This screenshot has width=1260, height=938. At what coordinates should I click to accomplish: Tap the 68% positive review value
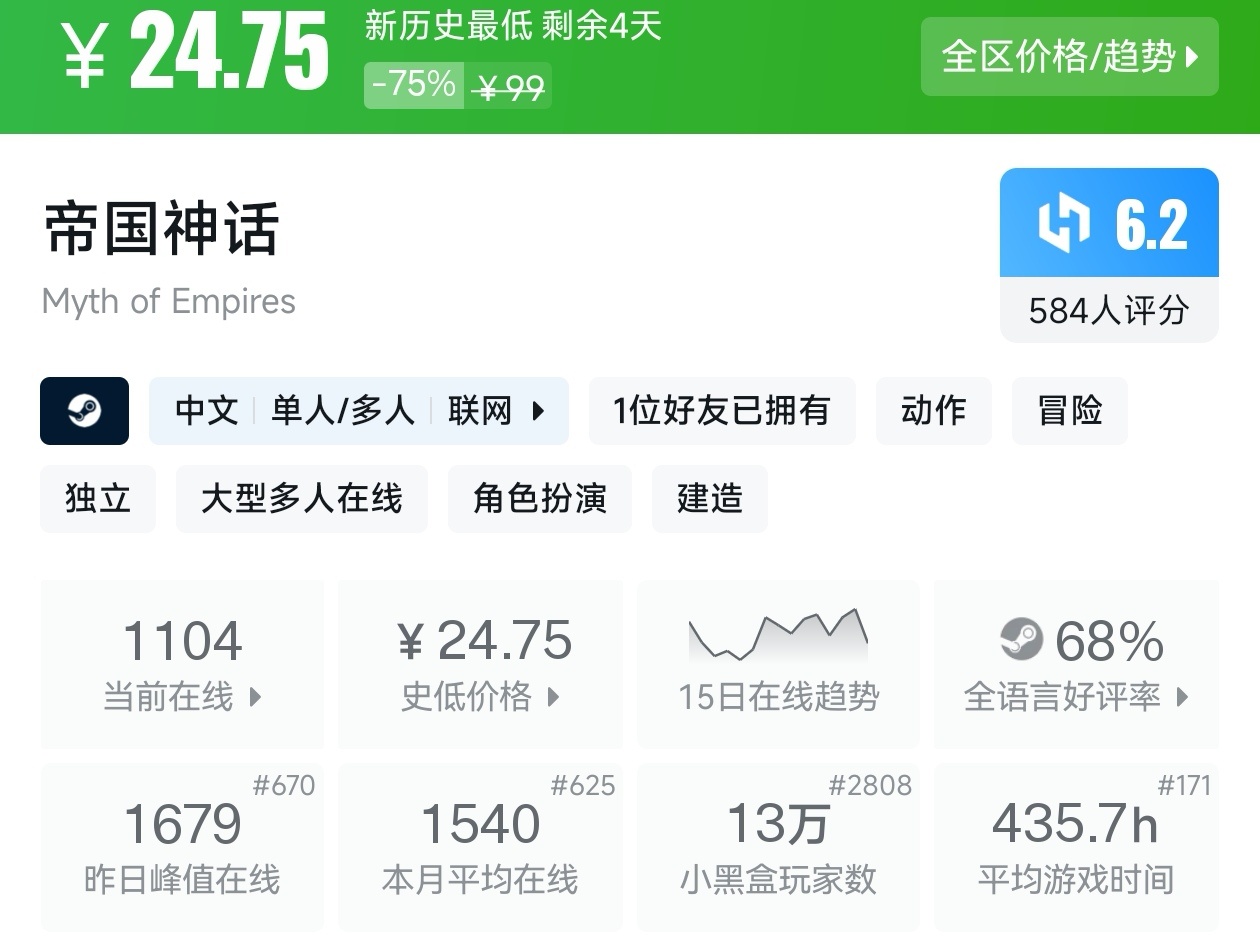[x=1109, y=641]
